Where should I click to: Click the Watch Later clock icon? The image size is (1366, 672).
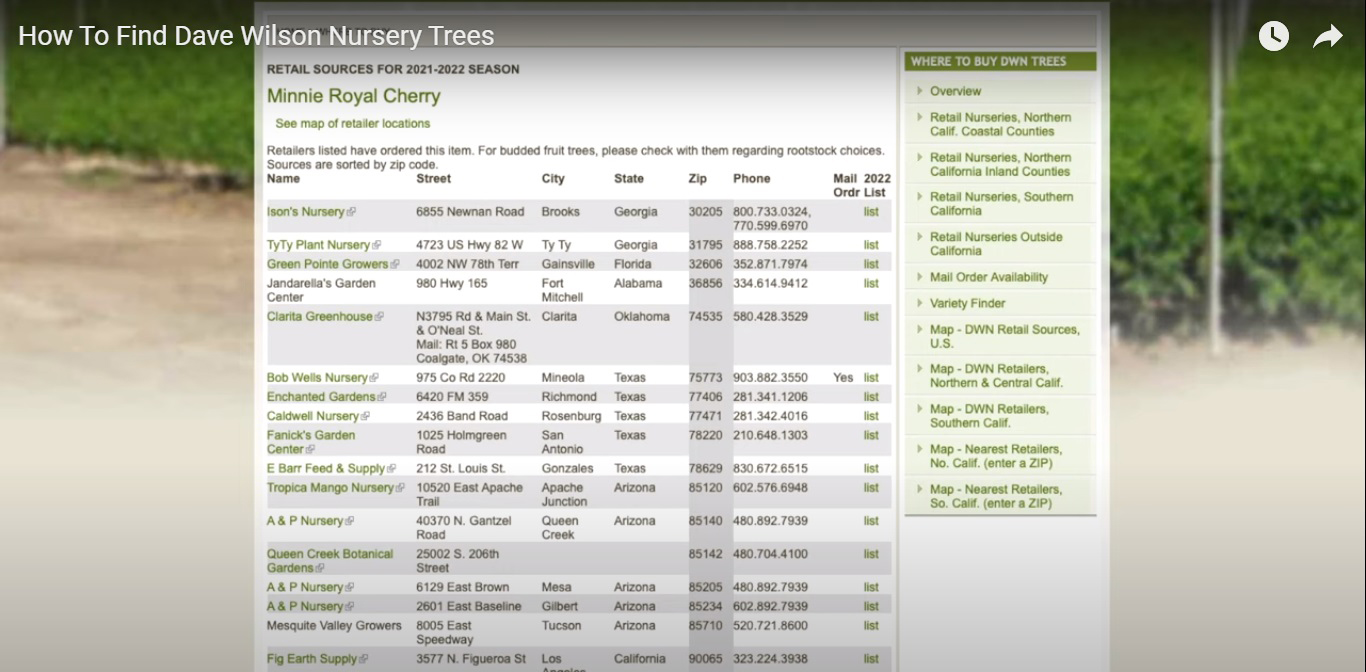click(x=1273, y=37)
